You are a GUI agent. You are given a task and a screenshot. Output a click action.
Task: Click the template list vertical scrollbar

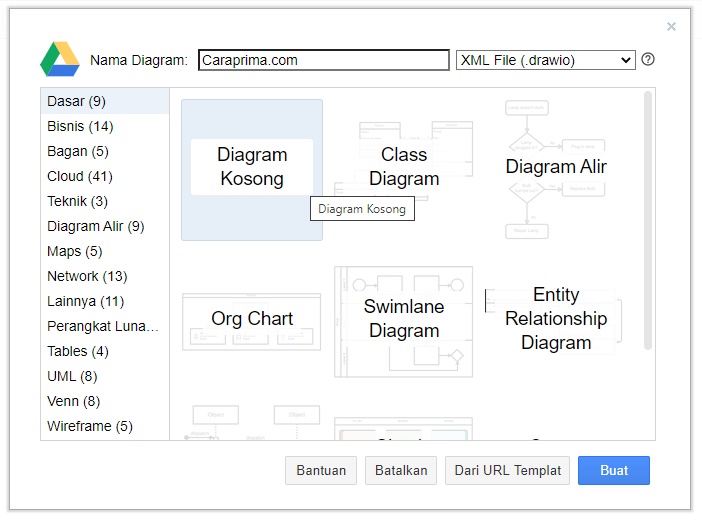[648, 220]
